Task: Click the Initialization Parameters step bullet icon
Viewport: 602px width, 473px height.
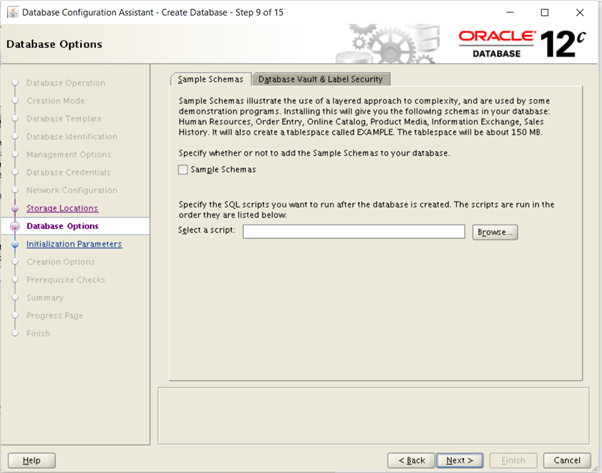Action: coord(15,244)
